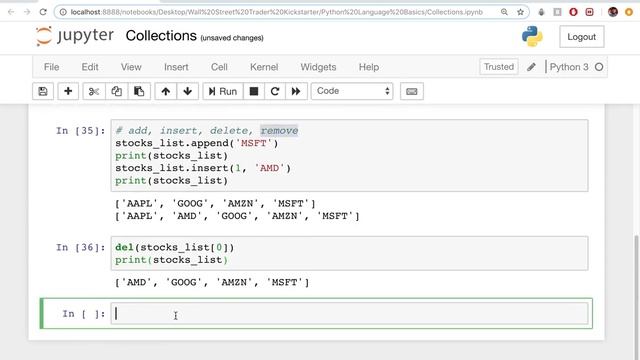Click into the code cell In [36]
Screen dimensions: 640x360
[x=349, y=253]
